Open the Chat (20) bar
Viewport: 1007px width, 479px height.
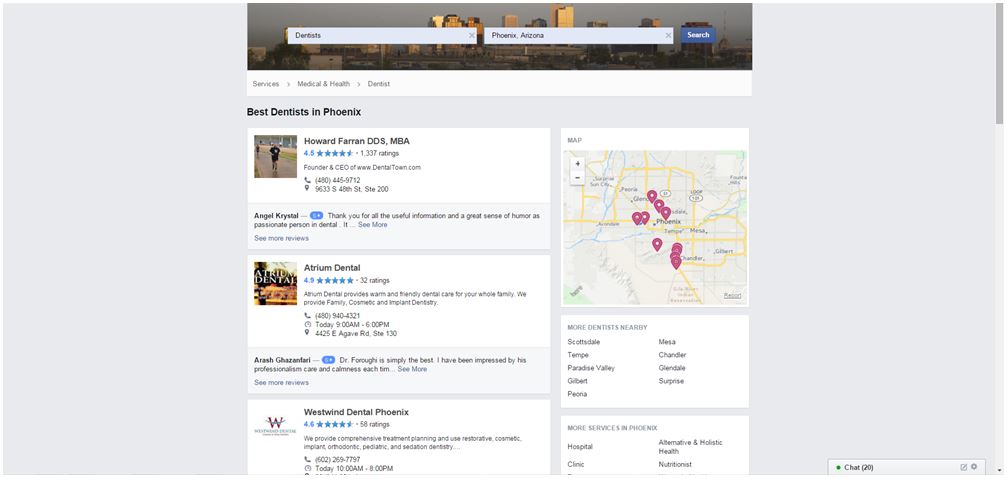pyautogui.click(x=906, y=467)
